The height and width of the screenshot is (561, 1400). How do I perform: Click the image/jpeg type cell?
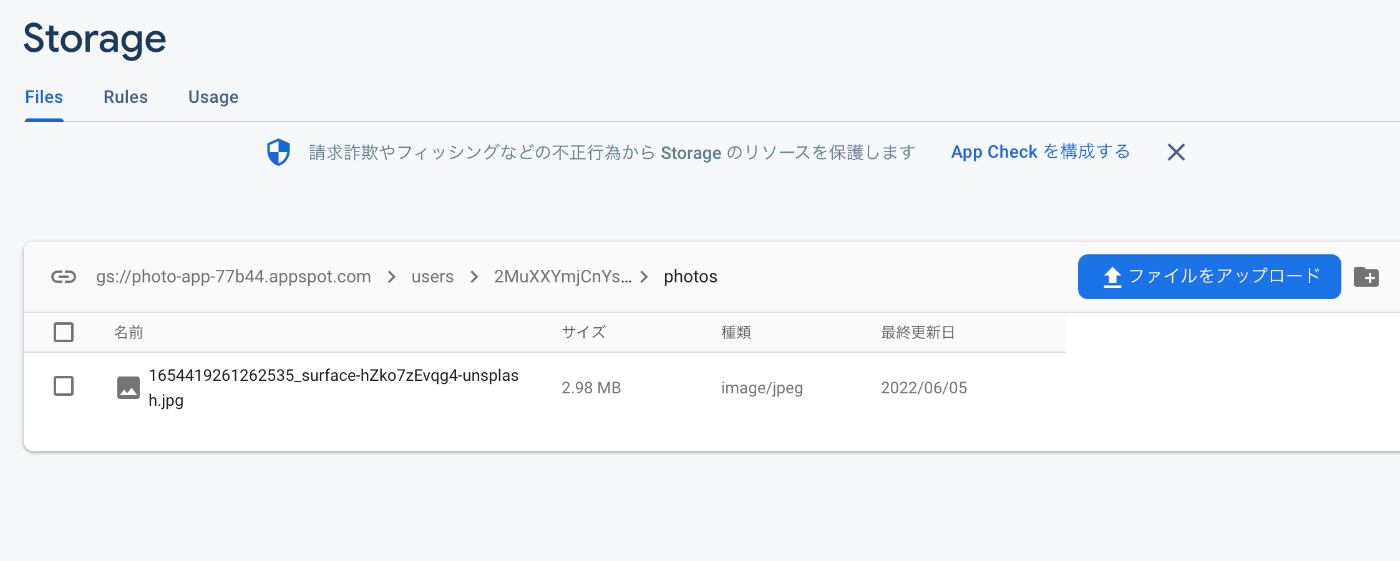762,387
